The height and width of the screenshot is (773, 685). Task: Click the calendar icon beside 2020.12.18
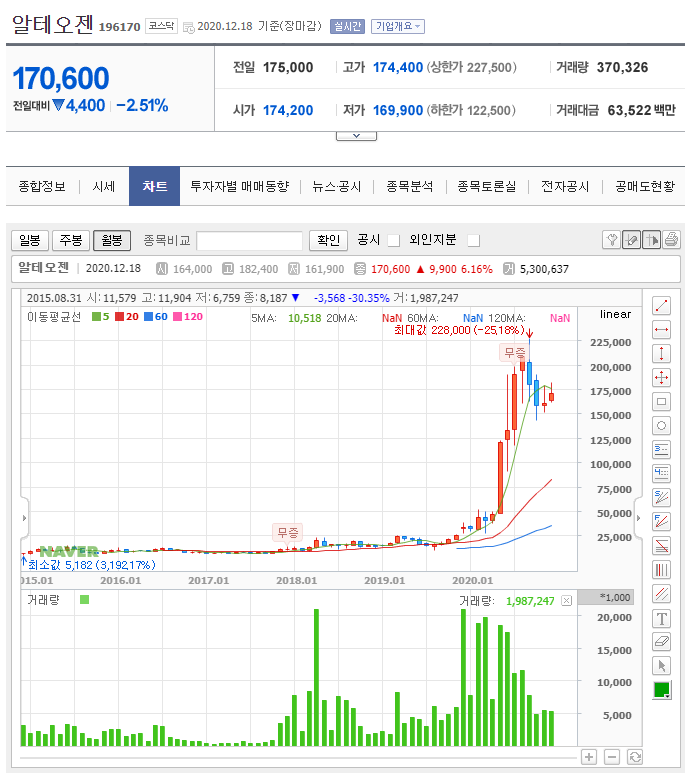188,28
